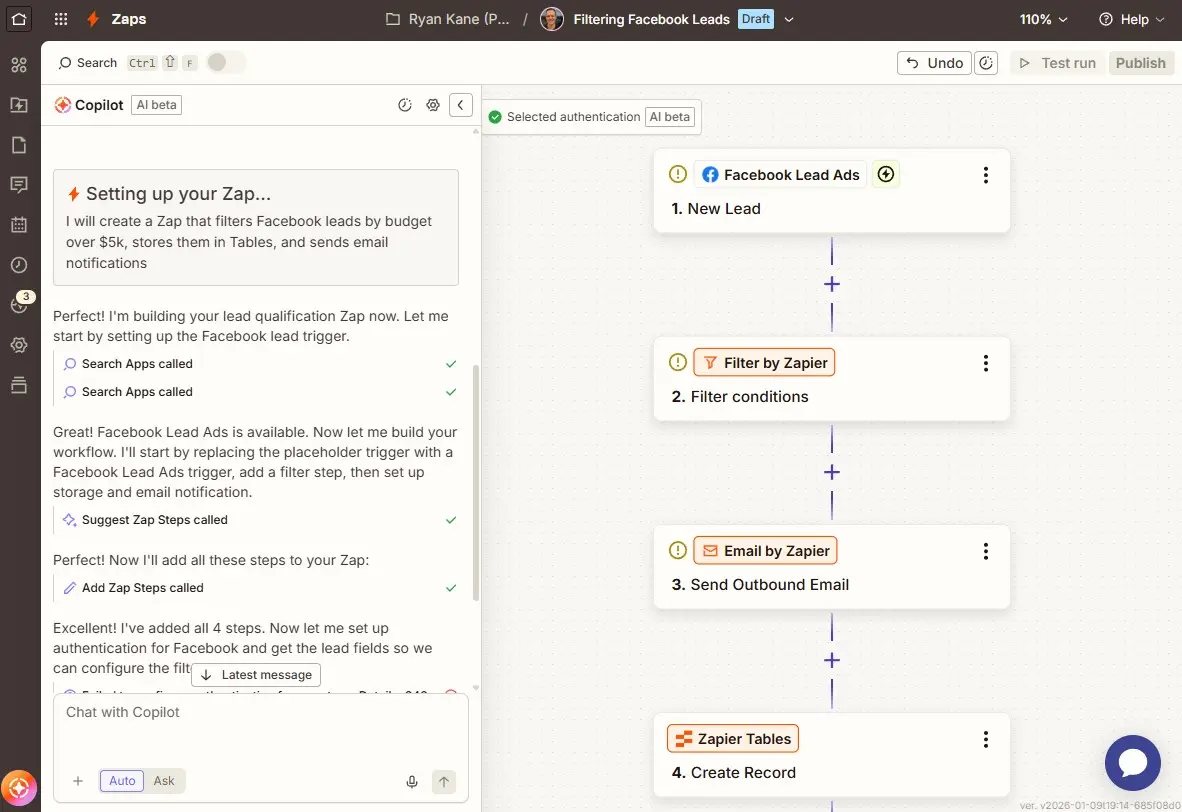Click the warning icon on Facebook Lead Ads step

coord(678,174)
